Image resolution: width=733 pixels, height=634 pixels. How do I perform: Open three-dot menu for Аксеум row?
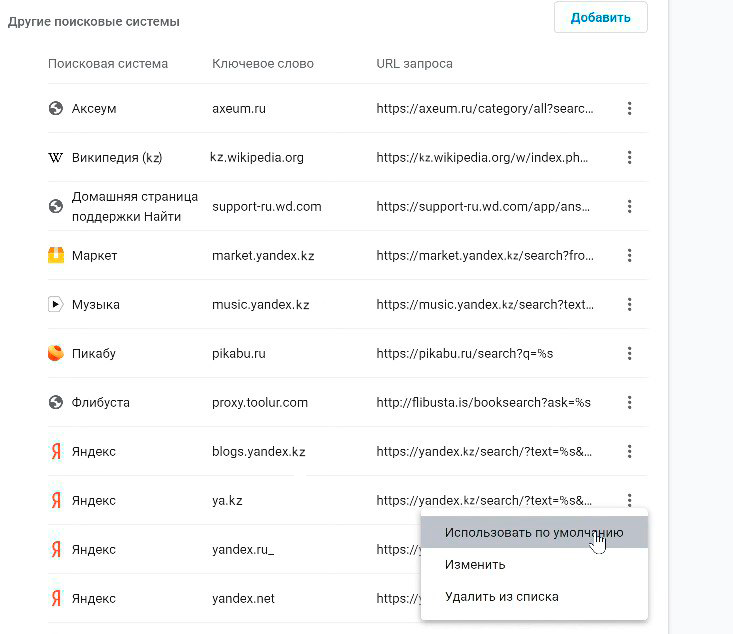point(629,108)
